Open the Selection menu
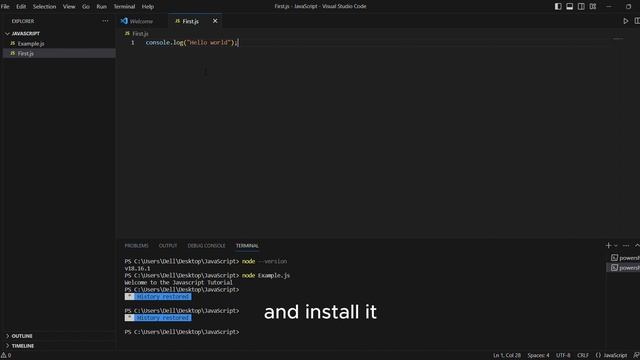This screenshot has width=640, height=360. (x=44, y=7)
